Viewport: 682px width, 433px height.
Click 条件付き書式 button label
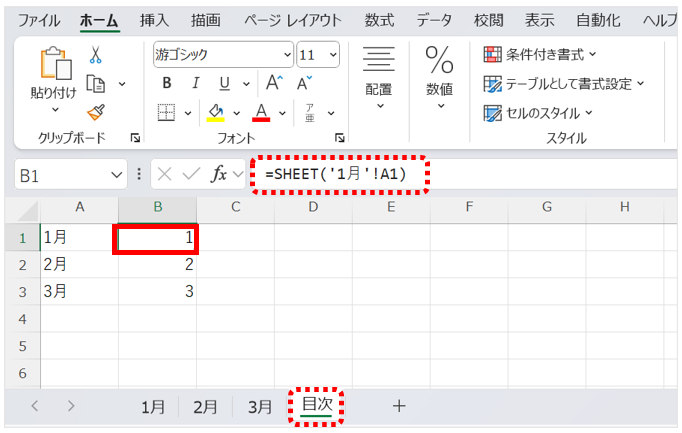(x=545, y=55)
